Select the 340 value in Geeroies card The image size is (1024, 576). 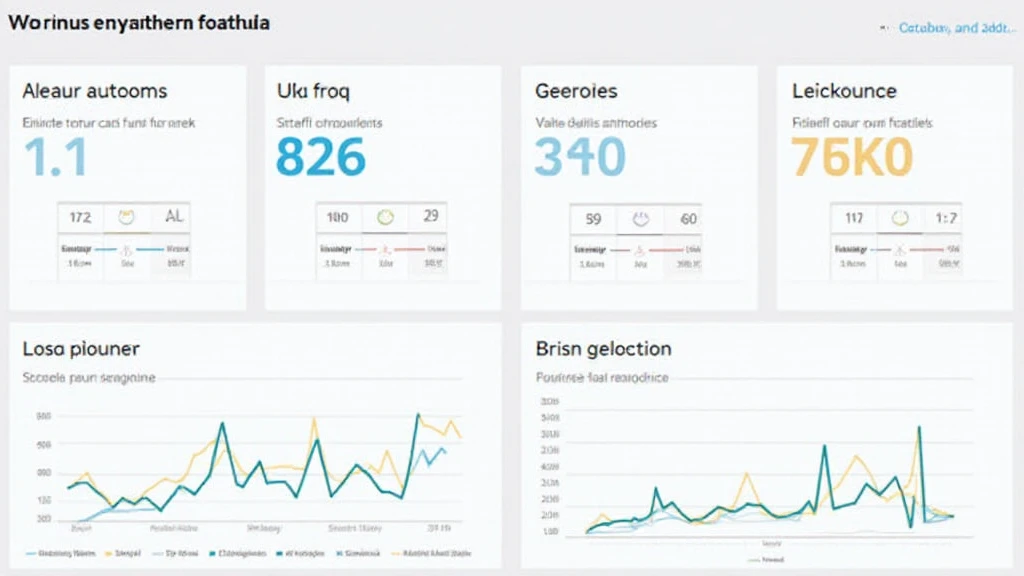pos(580,156)
